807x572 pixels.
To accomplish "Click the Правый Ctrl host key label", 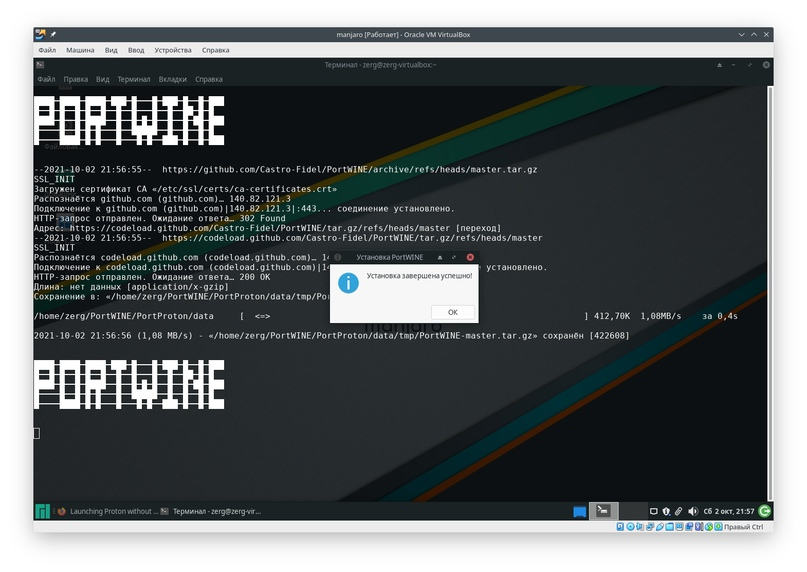I will pos(744,527).
